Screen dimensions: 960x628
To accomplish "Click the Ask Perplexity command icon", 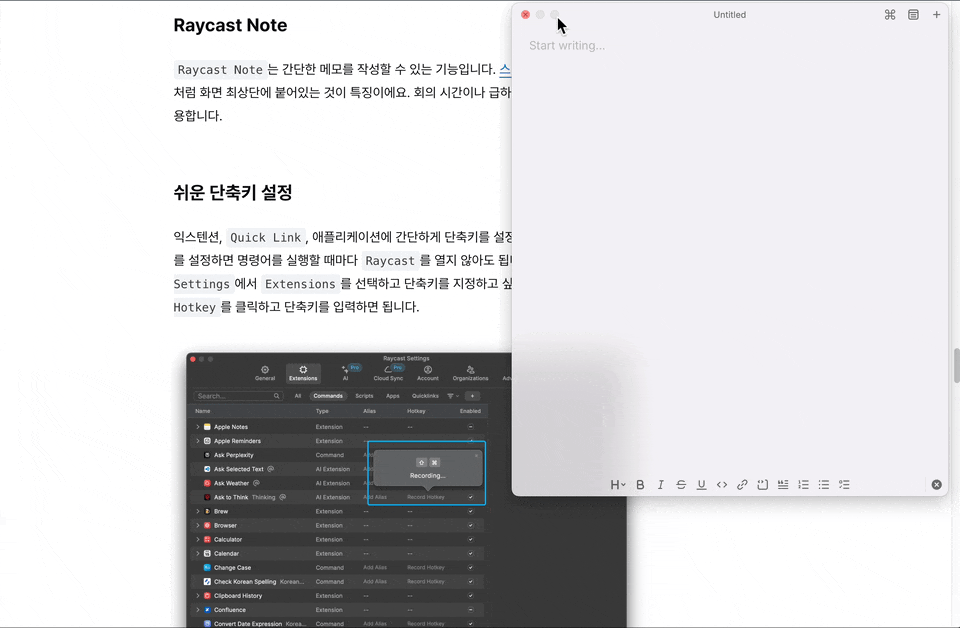I will [x=207, y=455].
